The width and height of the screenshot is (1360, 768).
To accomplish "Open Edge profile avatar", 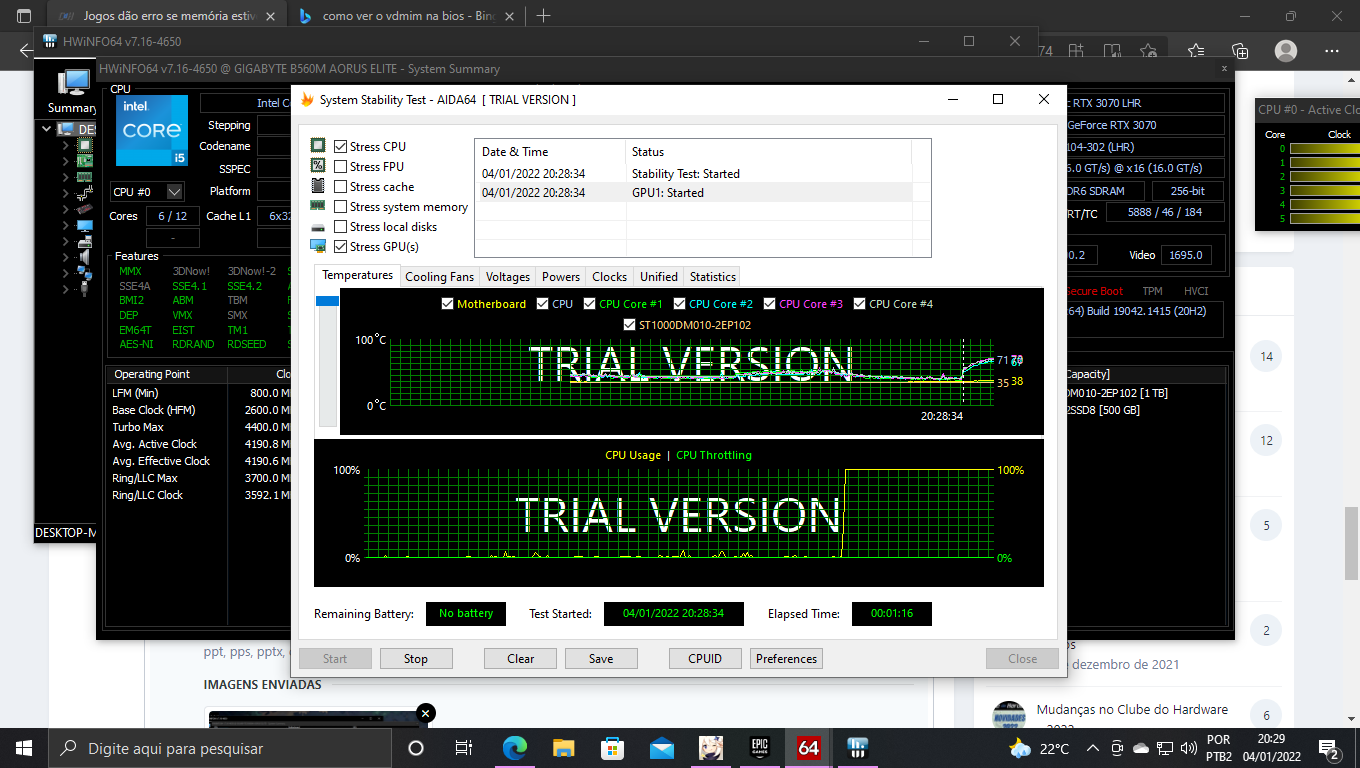I will click(1286, 50).
